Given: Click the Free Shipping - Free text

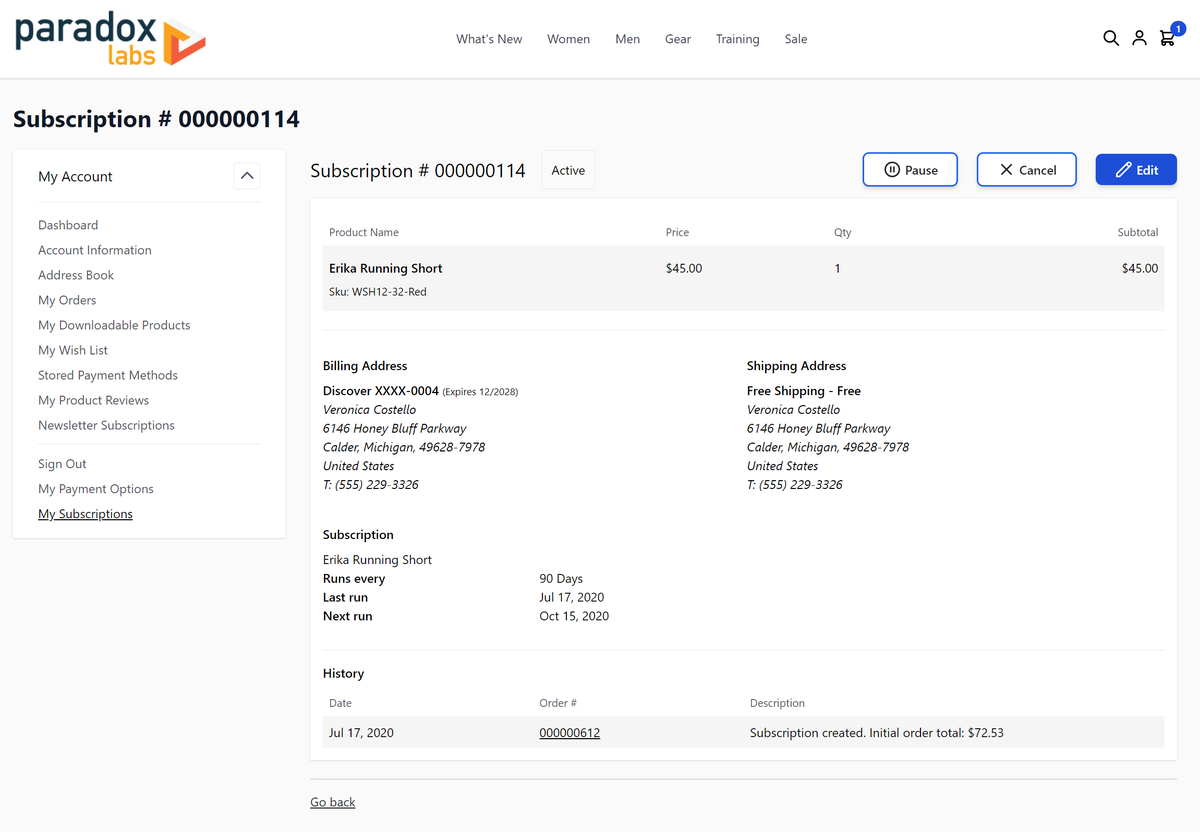Looking at the screenshot, I should pyautogui.click(x=804, y=391).
